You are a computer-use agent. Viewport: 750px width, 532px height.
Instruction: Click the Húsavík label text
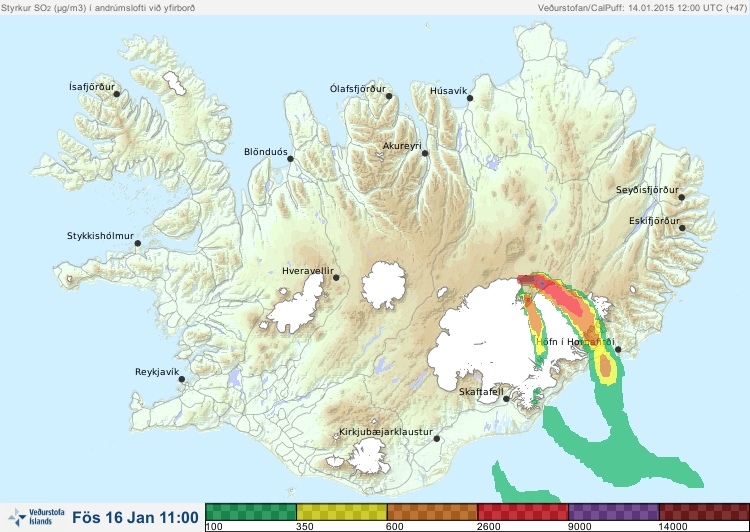[449, 91]
